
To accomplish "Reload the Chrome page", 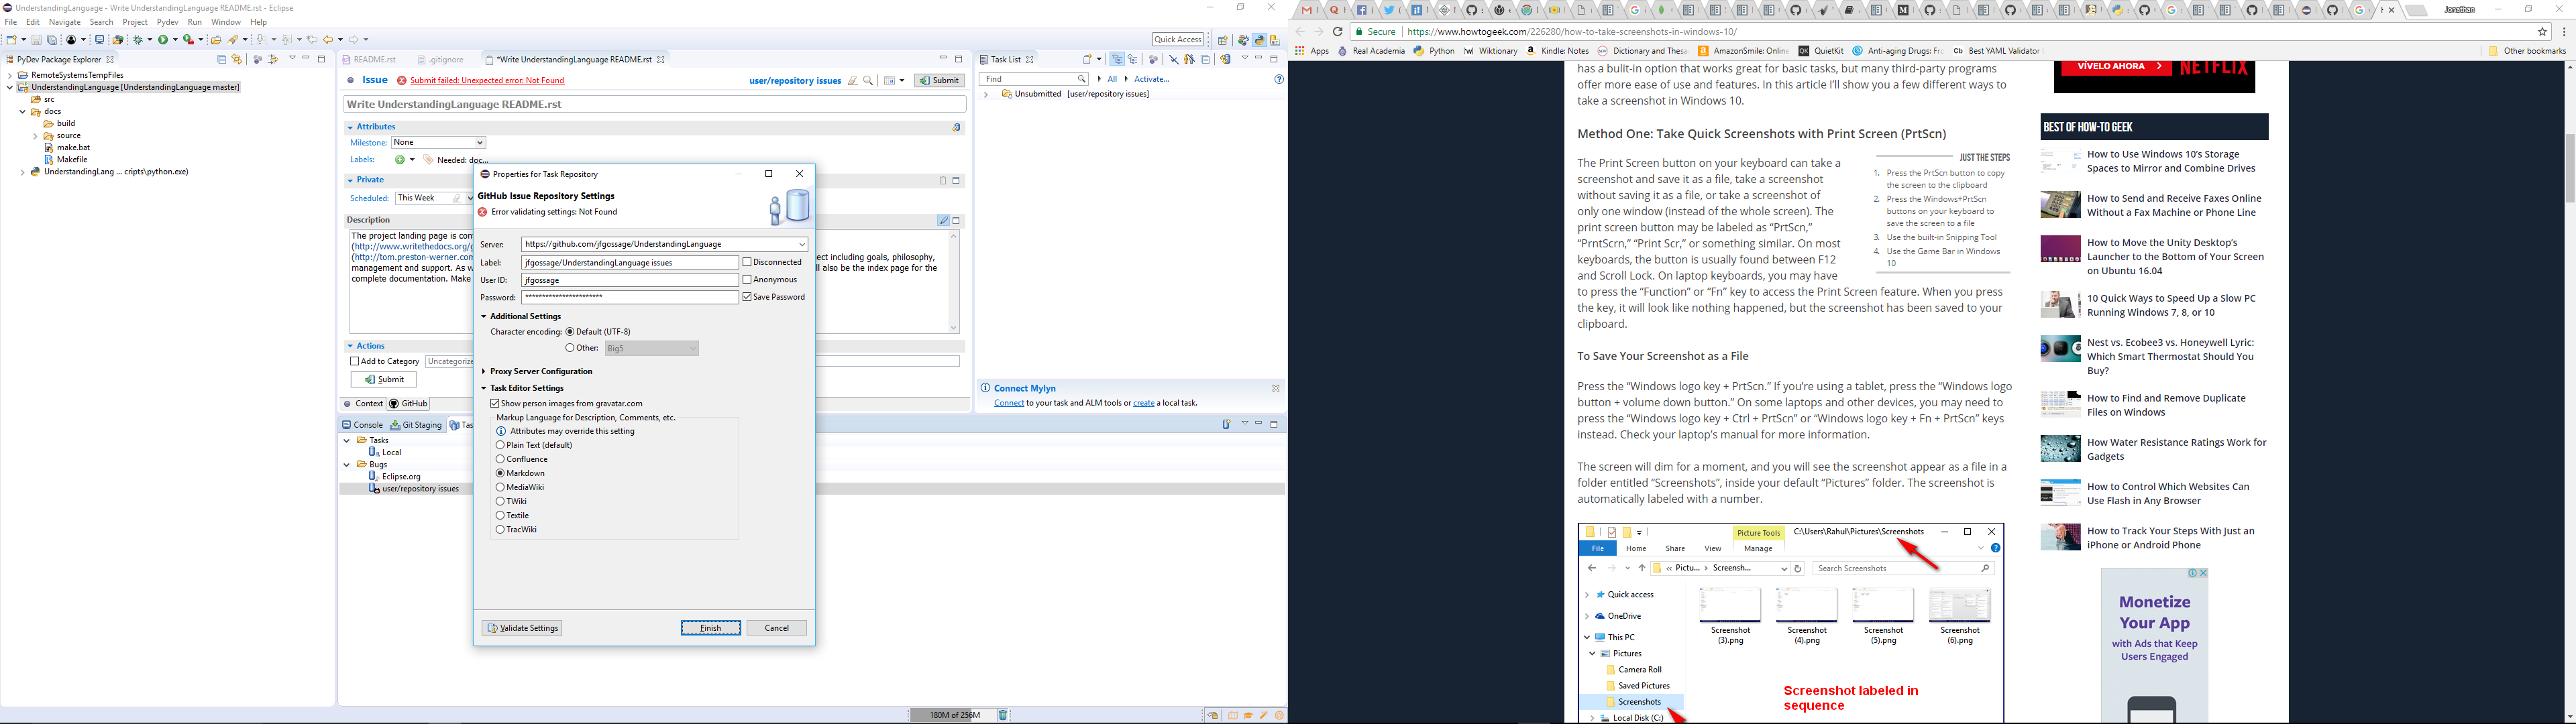I will point(1337,32).
